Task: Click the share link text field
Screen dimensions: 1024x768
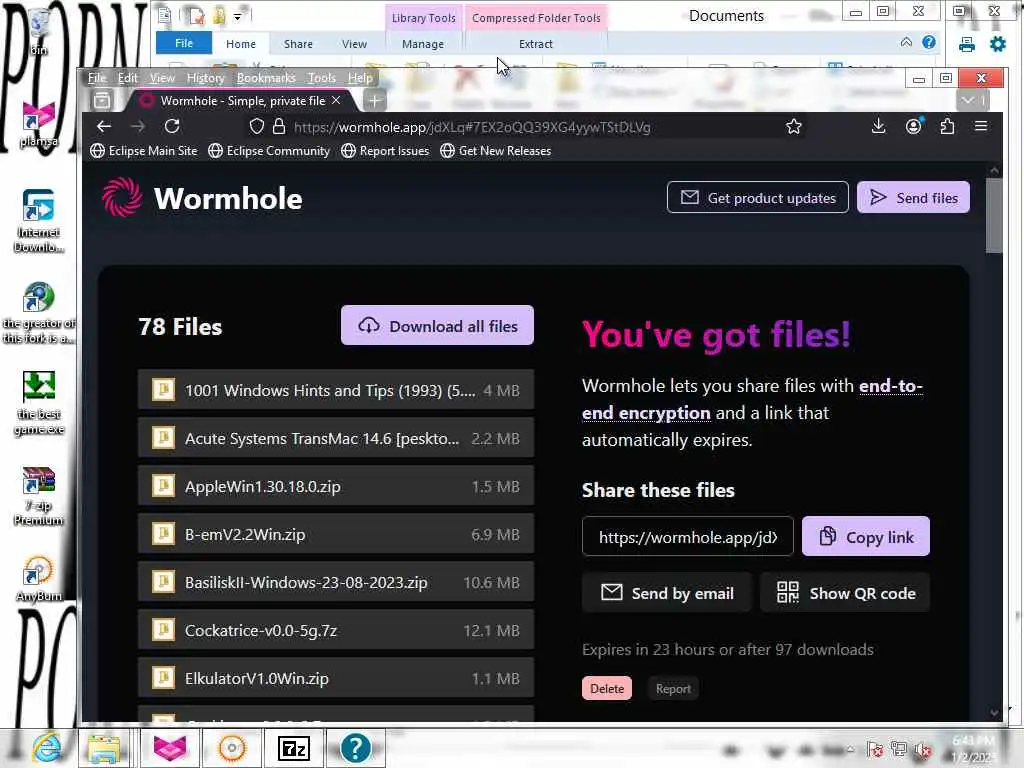Action: pos(688,536)
